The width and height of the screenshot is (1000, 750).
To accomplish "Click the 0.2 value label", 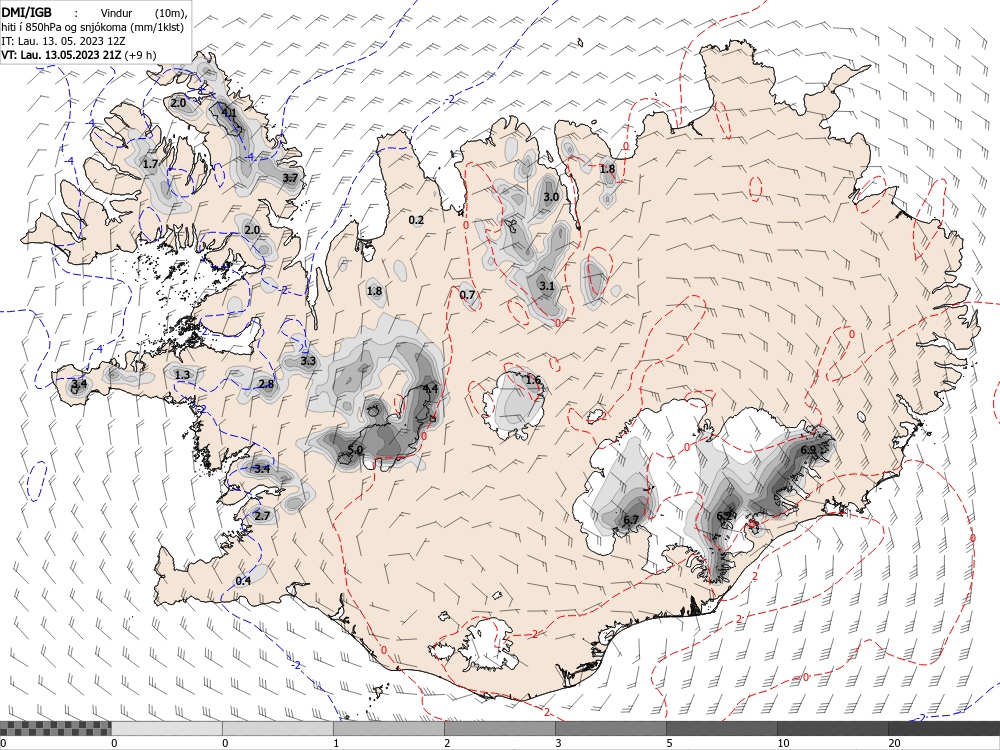I will tap(416, 220).
